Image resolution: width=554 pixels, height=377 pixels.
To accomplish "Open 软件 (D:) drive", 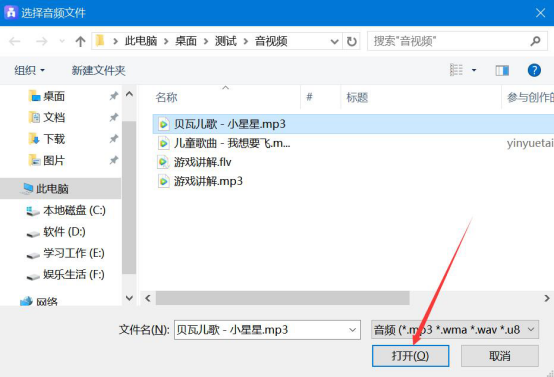I will point(64,232).
